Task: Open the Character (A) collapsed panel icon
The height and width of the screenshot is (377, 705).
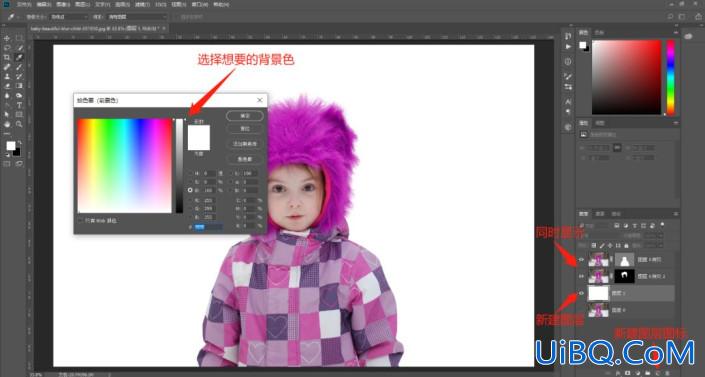Action: point(568,102)
